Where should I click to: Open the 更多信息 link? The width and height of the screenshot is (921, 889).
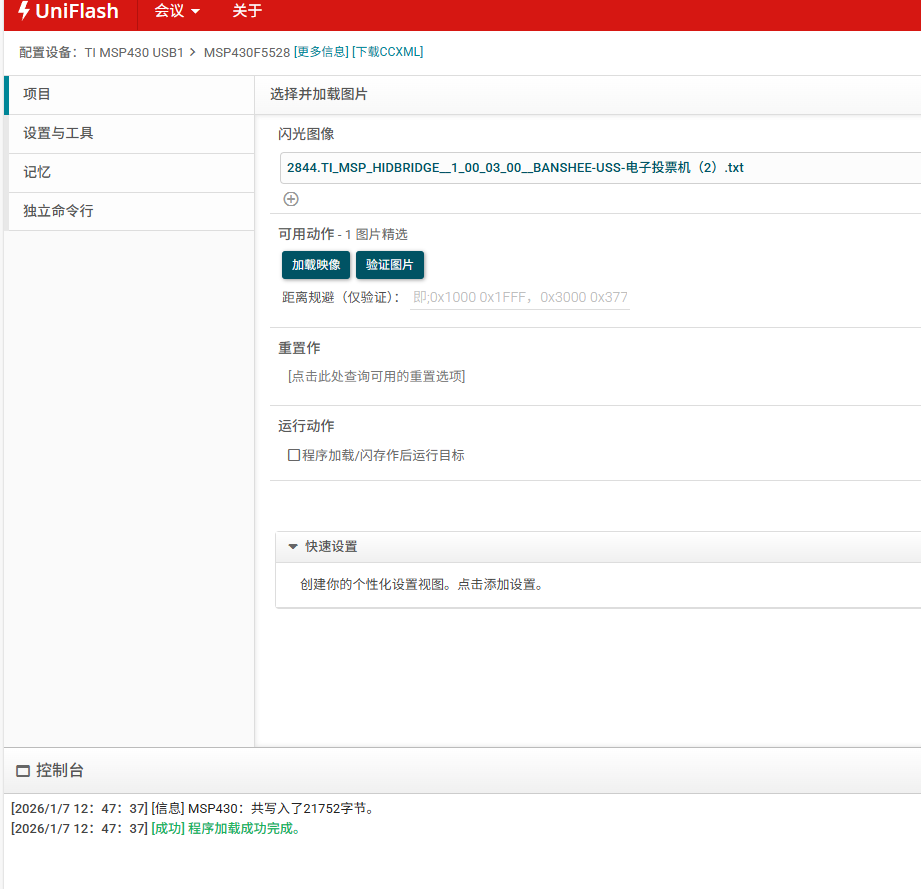tap(321, 52)
